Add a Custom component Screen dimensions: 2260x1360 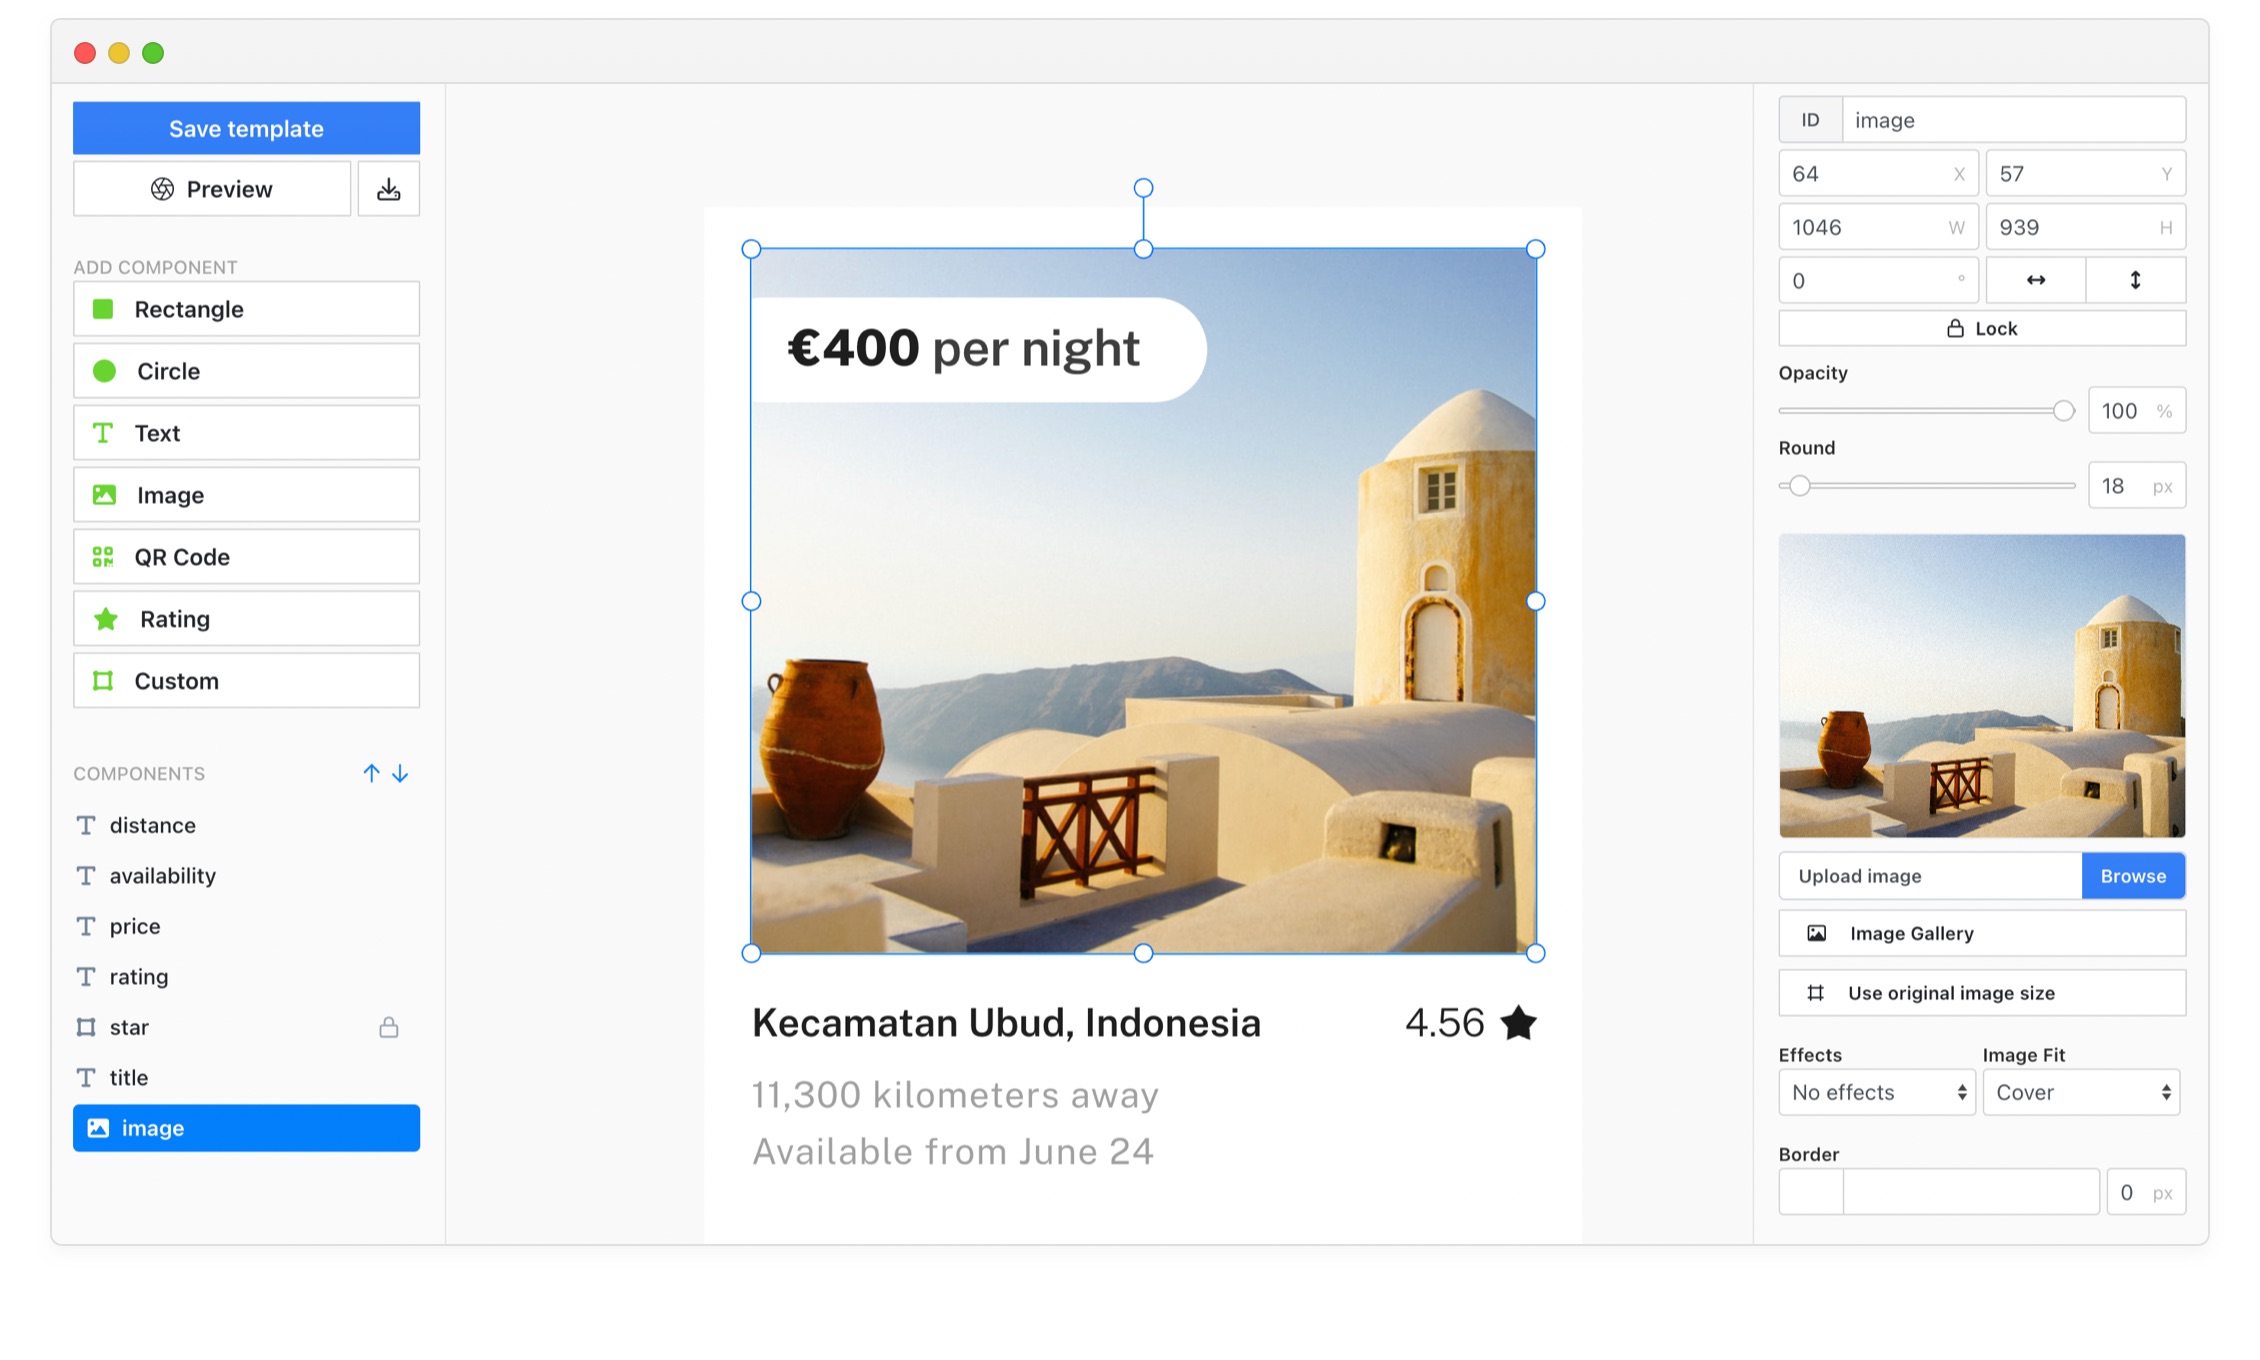tap(245, 681)
